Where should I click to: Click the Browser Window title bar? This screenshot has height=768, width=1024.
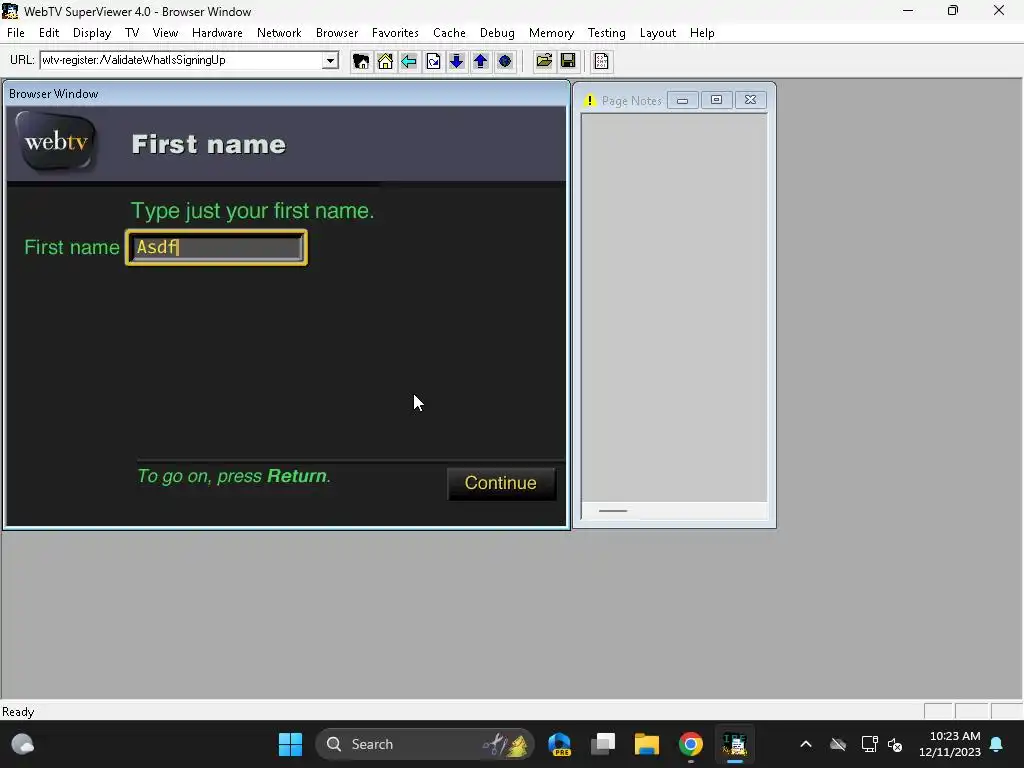point(286,93)
